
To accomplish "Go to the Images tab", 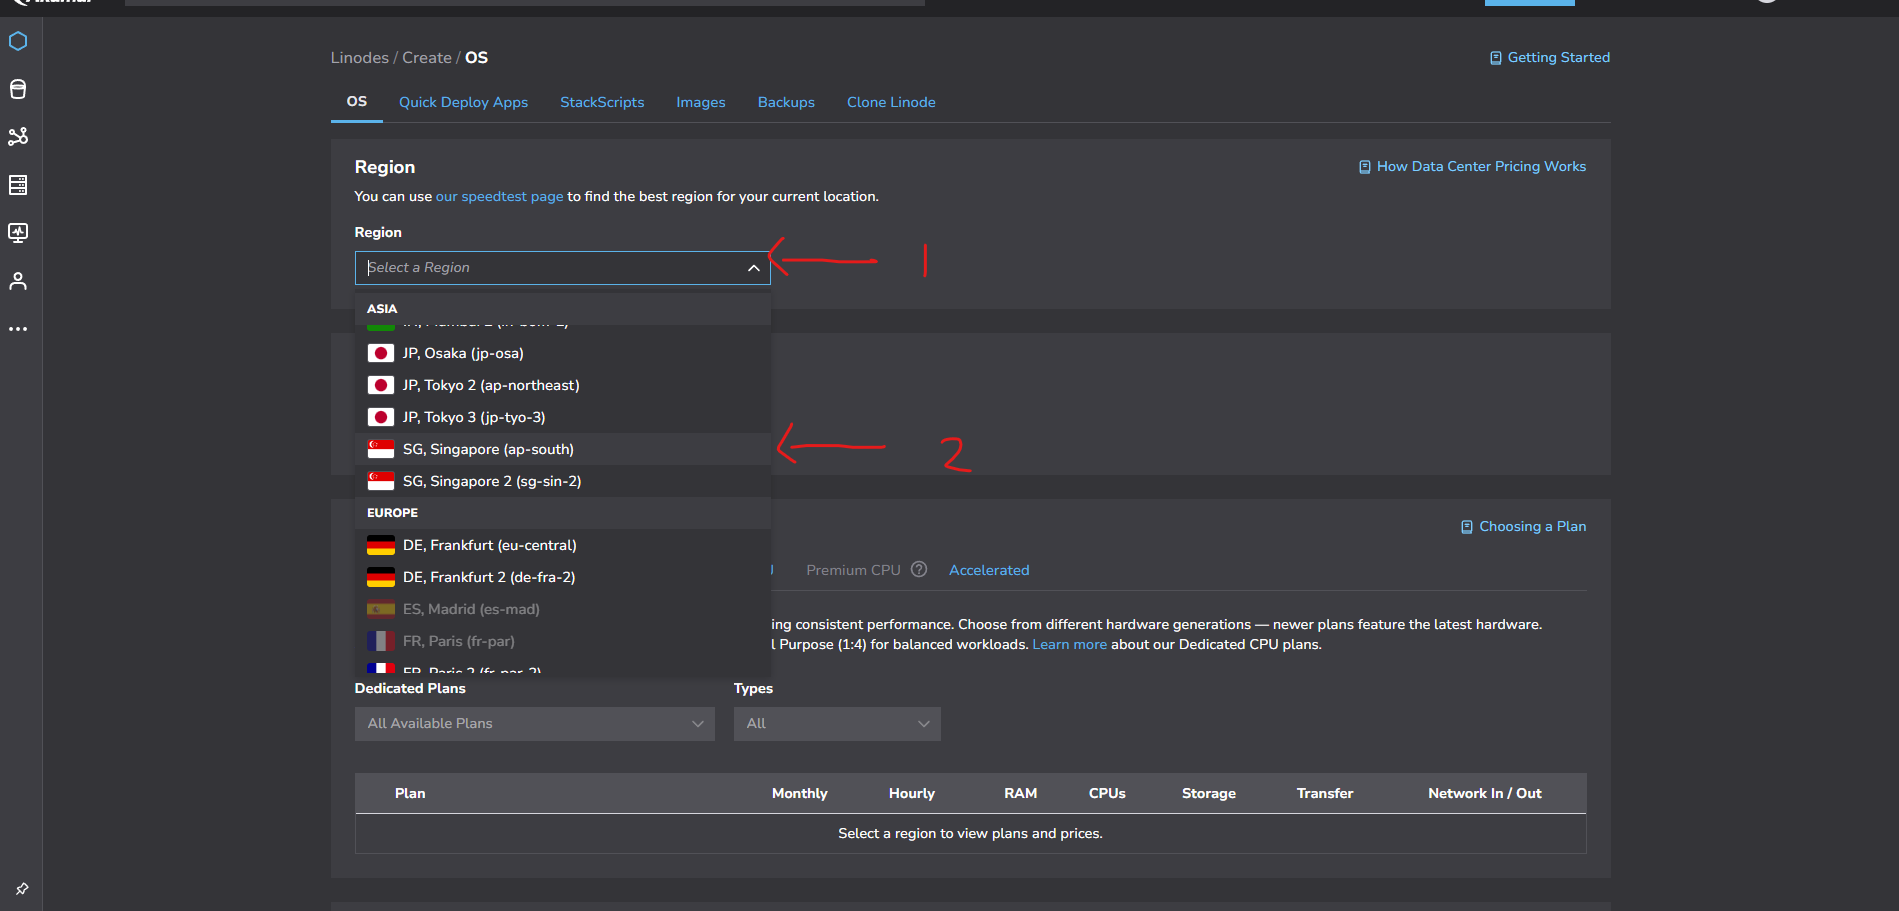I will point(701,102).
